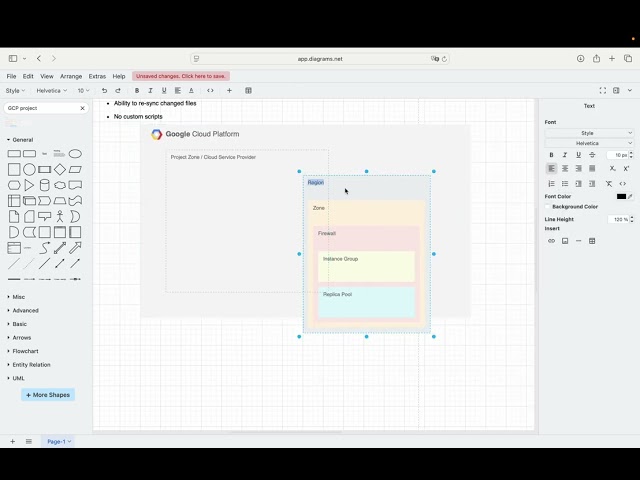Insert table from Insert section
Viewport: 640px width, 480px height.
[x=592, y=241]
